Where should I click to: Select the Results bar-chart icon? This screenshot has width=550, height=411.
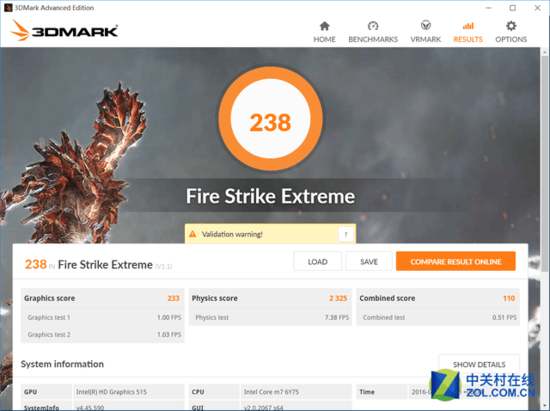pyautogui.click(x=468, y=26)
